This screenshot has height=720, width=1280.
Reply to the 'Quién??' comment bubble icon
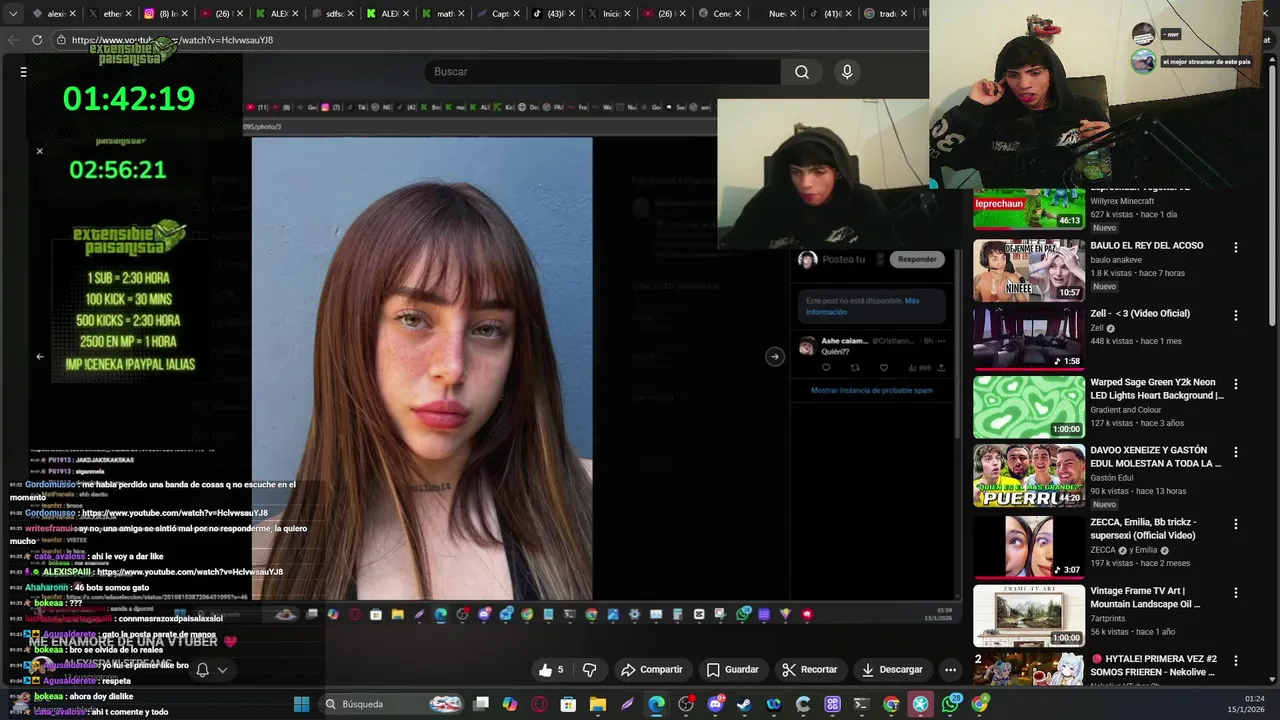click(x=826, y=368)
